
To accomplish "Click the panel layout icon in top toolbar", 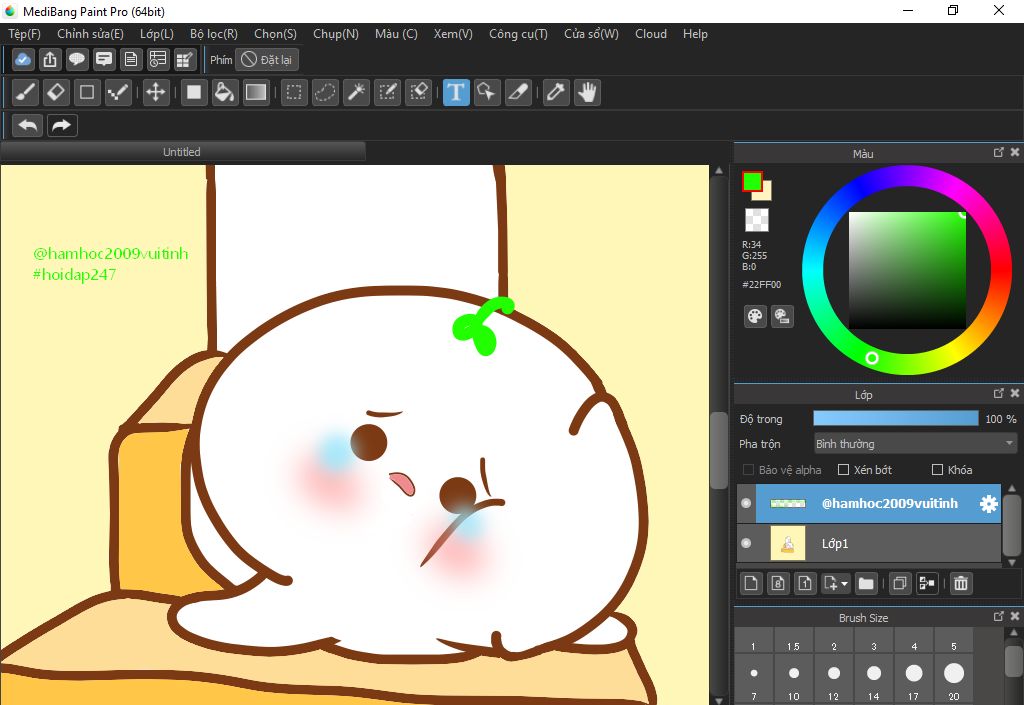I will pyautogui.click(x=157, y=59).
